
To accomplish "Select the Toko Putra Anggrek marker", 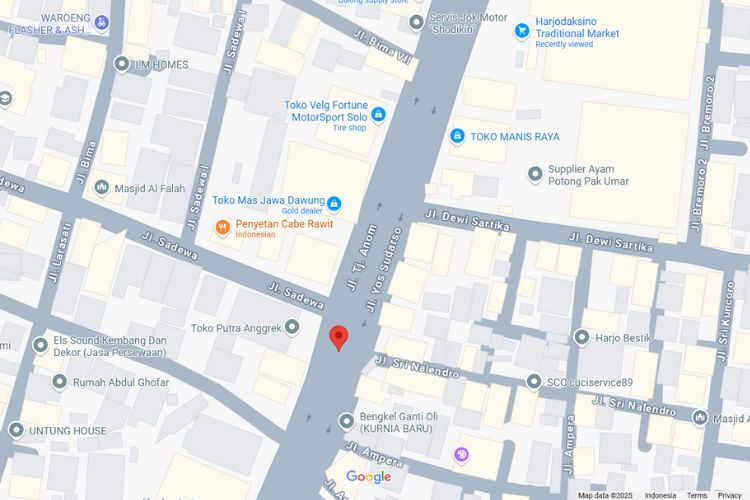I will pos(292,327).
